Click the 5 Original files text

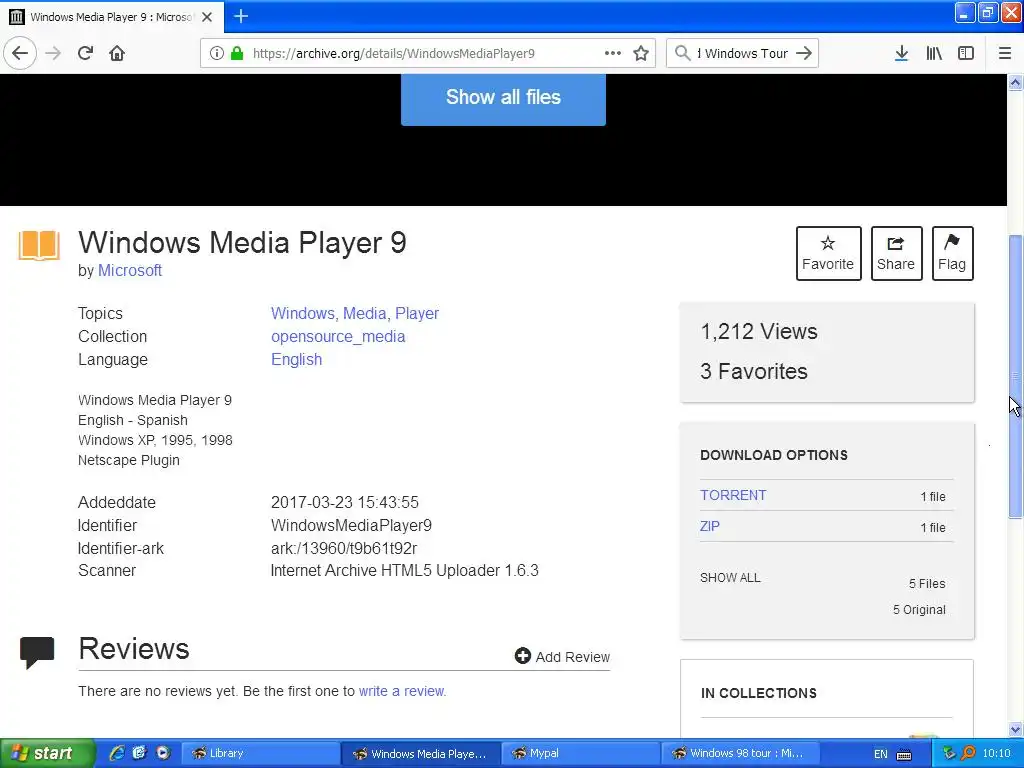(920, 610)
